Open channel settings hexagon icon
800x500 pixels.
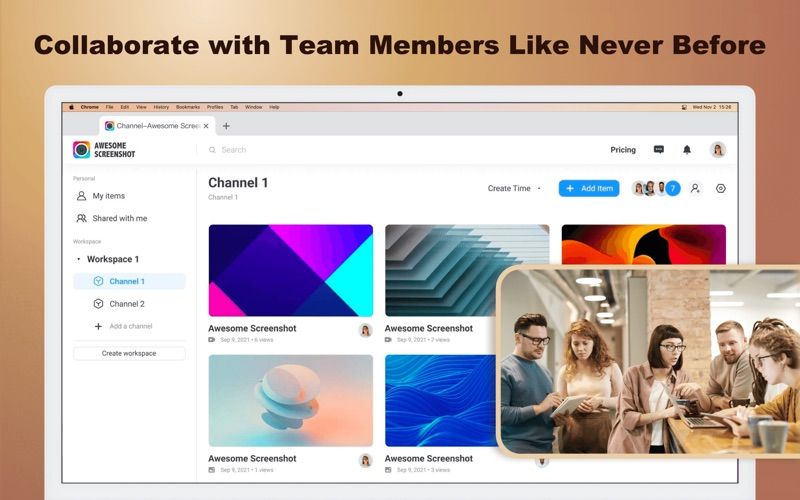[720, 188]
